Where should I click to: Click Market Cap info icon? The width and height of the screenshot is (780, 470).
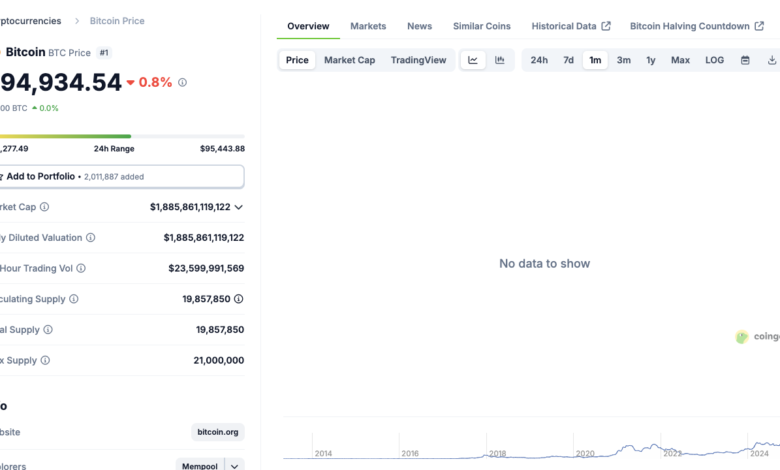pos(44,207)
